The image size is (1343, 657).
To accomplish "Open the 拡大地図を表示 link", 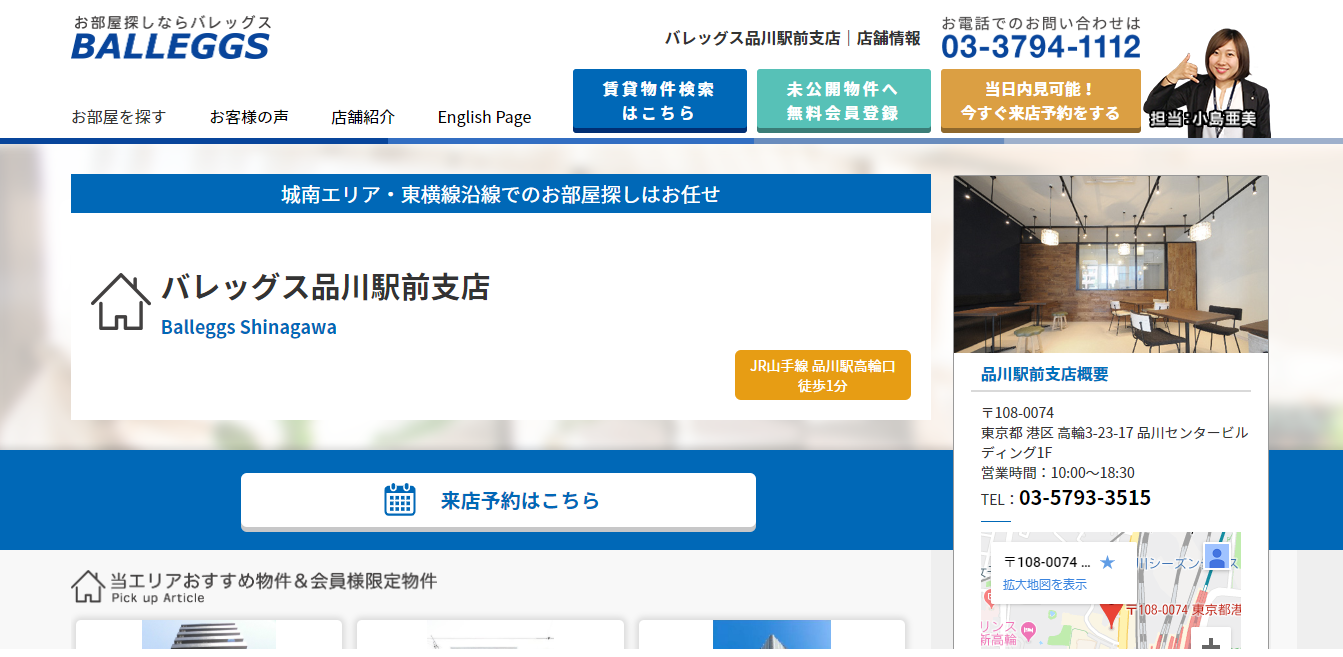I will point(1044,585).
